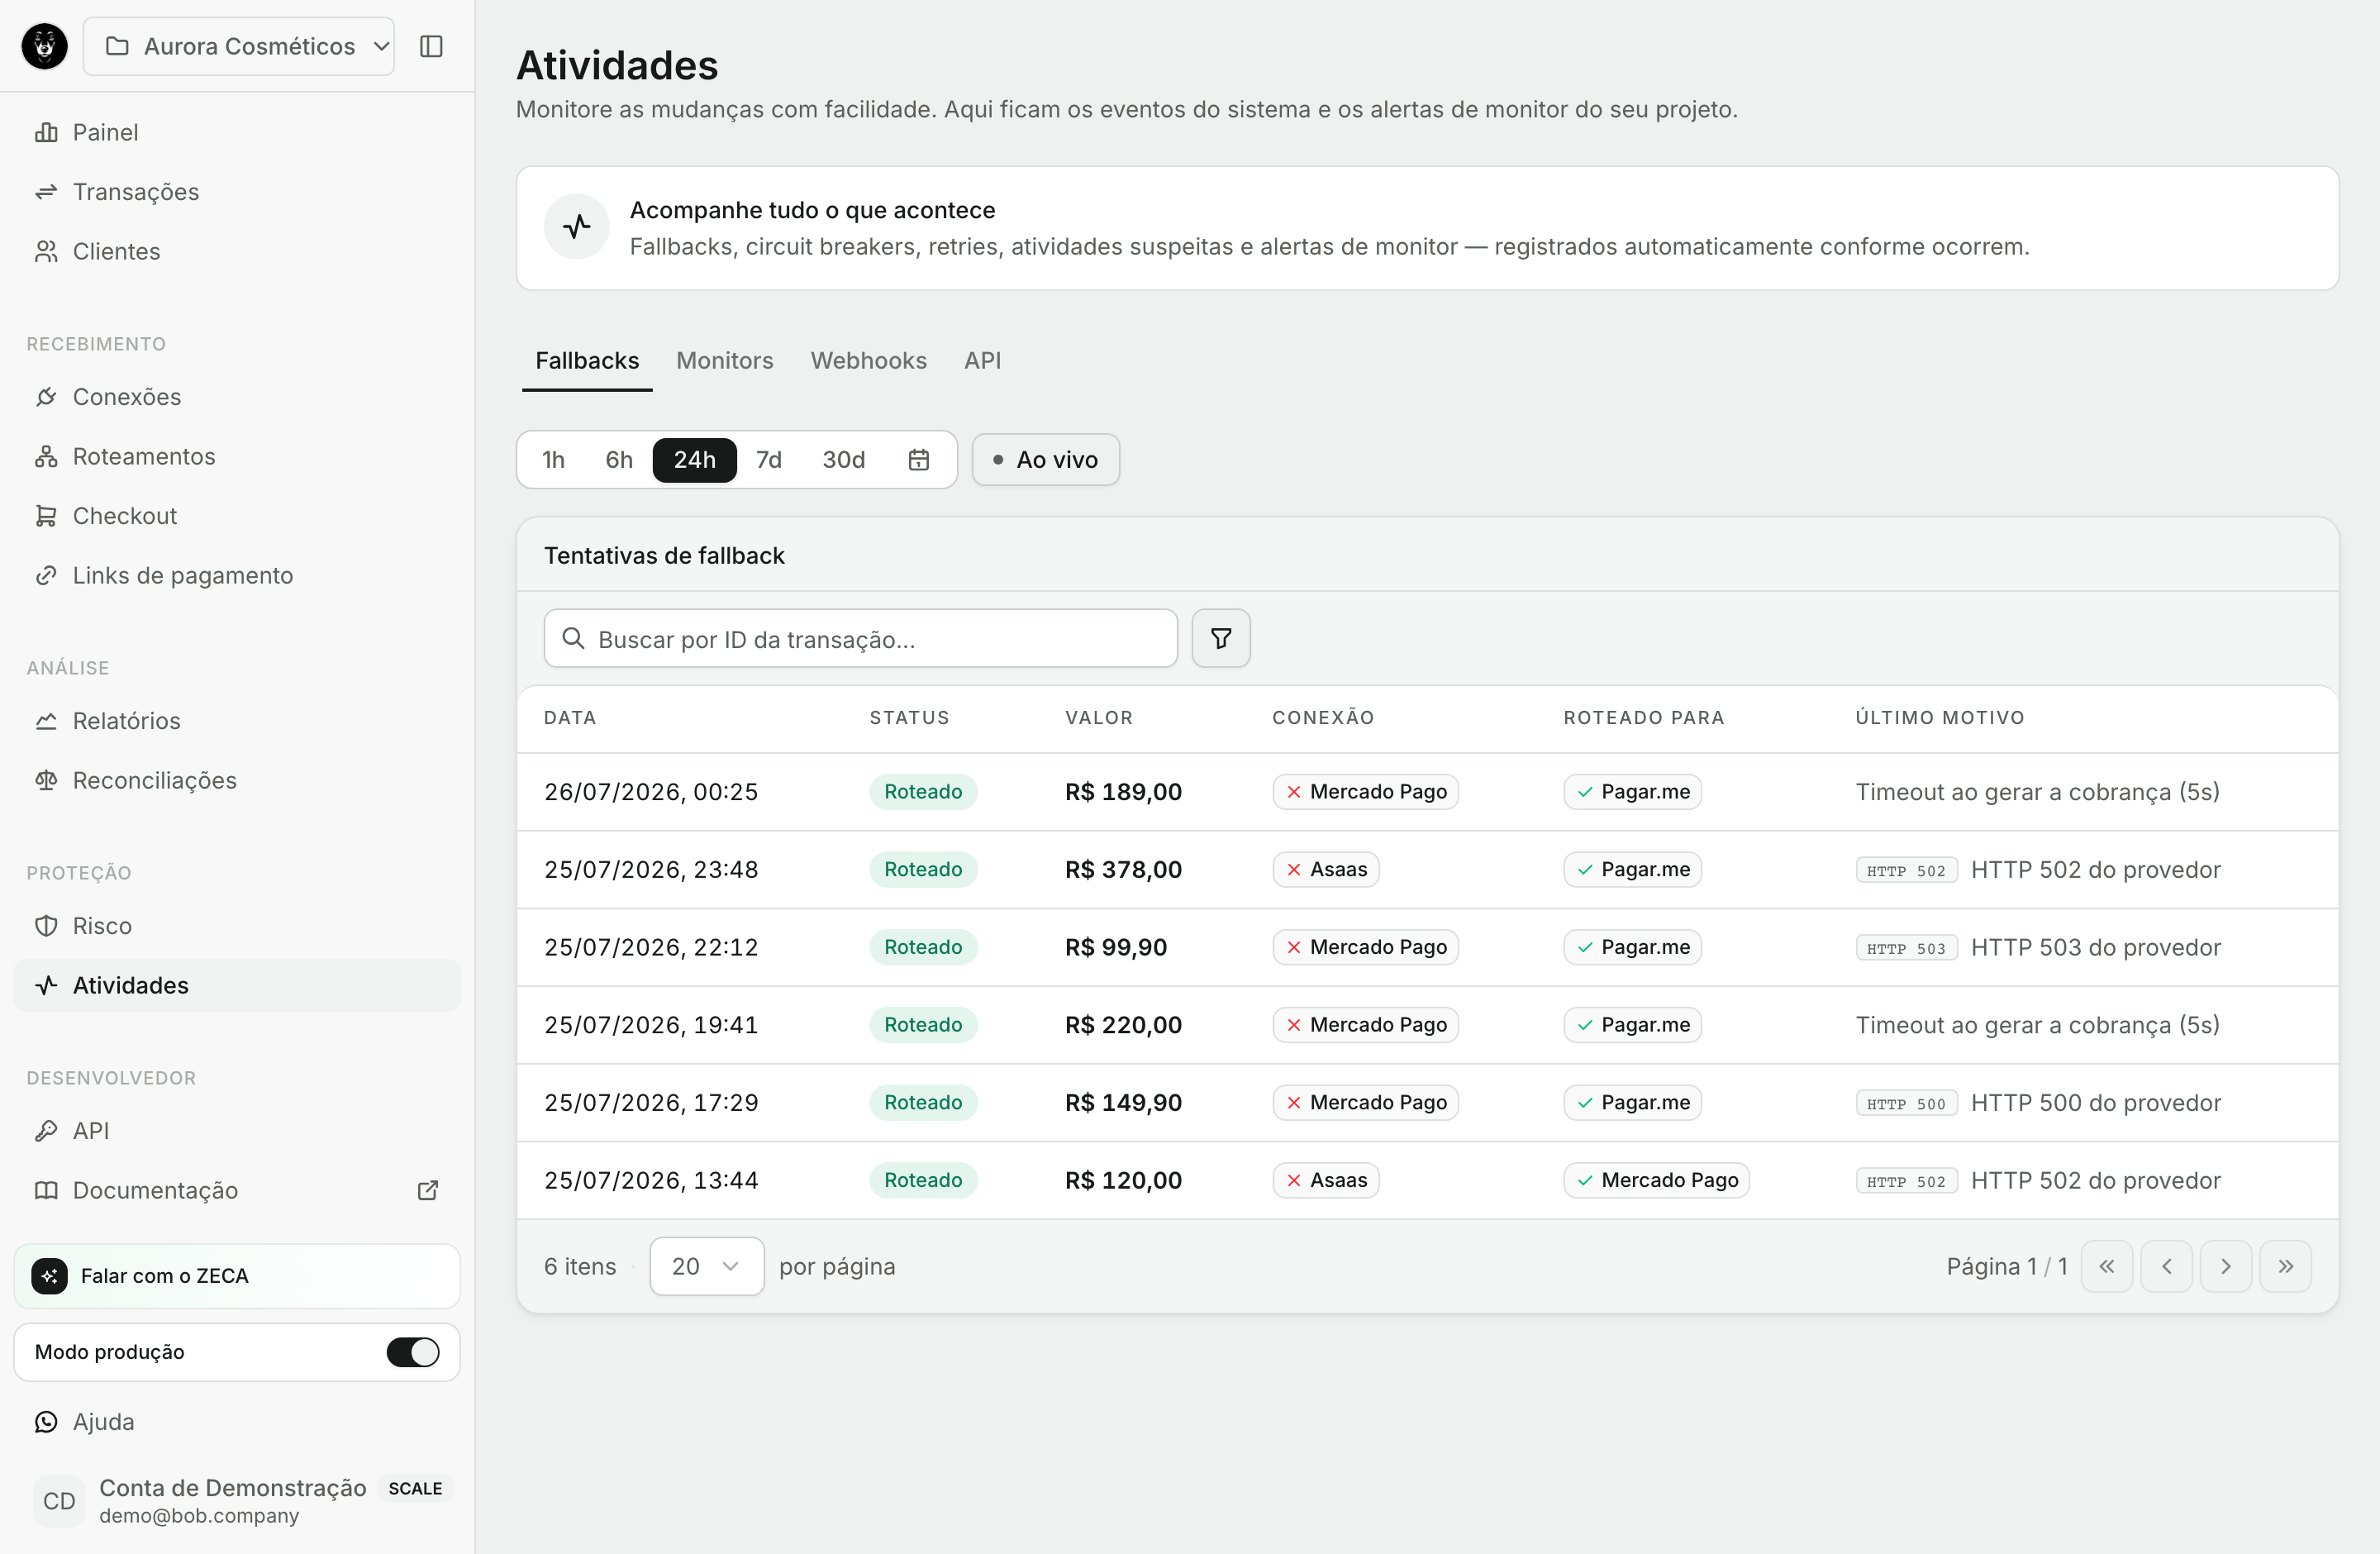Enable the Ao vivo live mode
2380x1554 pixels.
[1045, 460]
